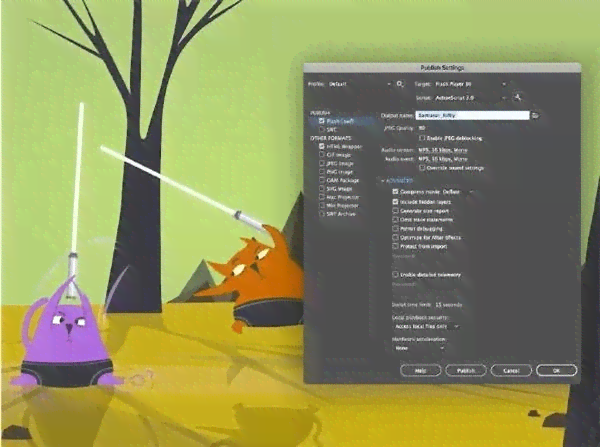Check Enable detailed telemetry
The height and width of the screenshot is (447, 600).
(x=395, y=274)
